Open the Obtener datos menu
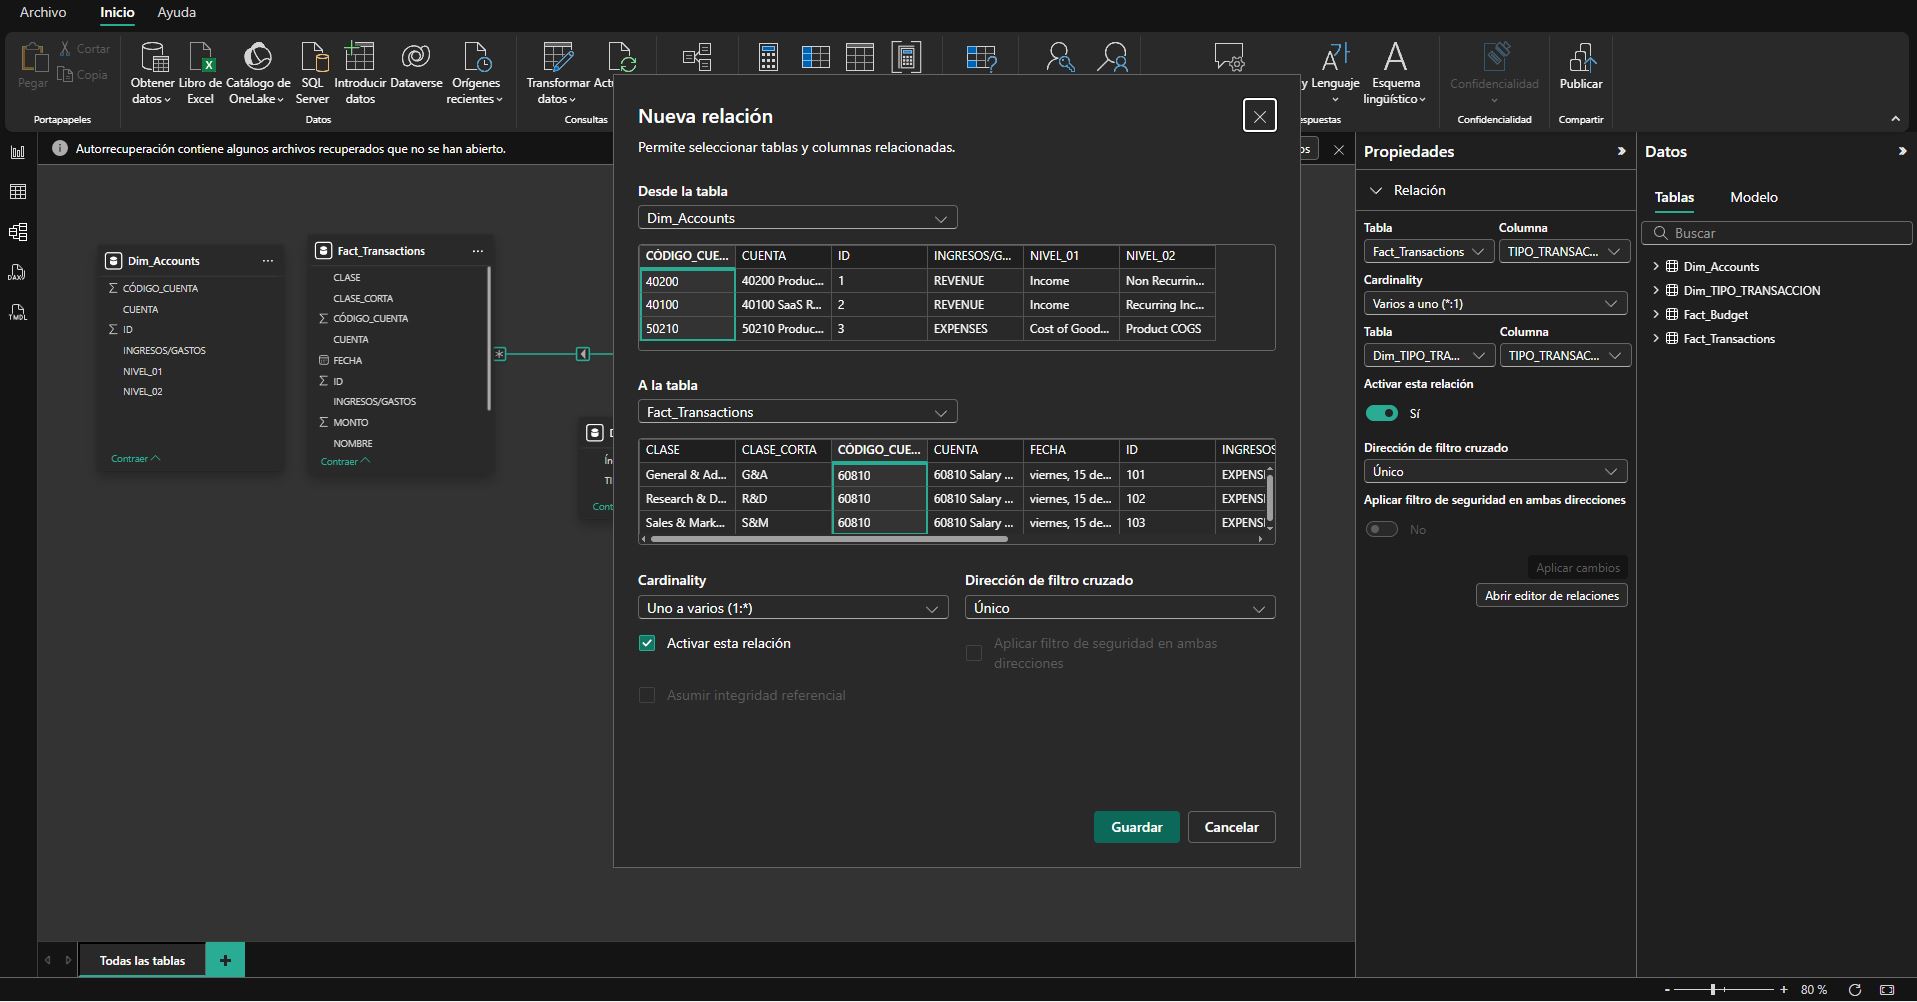The height and width of the screenshot is (1002, 1917). coord(153,74)
